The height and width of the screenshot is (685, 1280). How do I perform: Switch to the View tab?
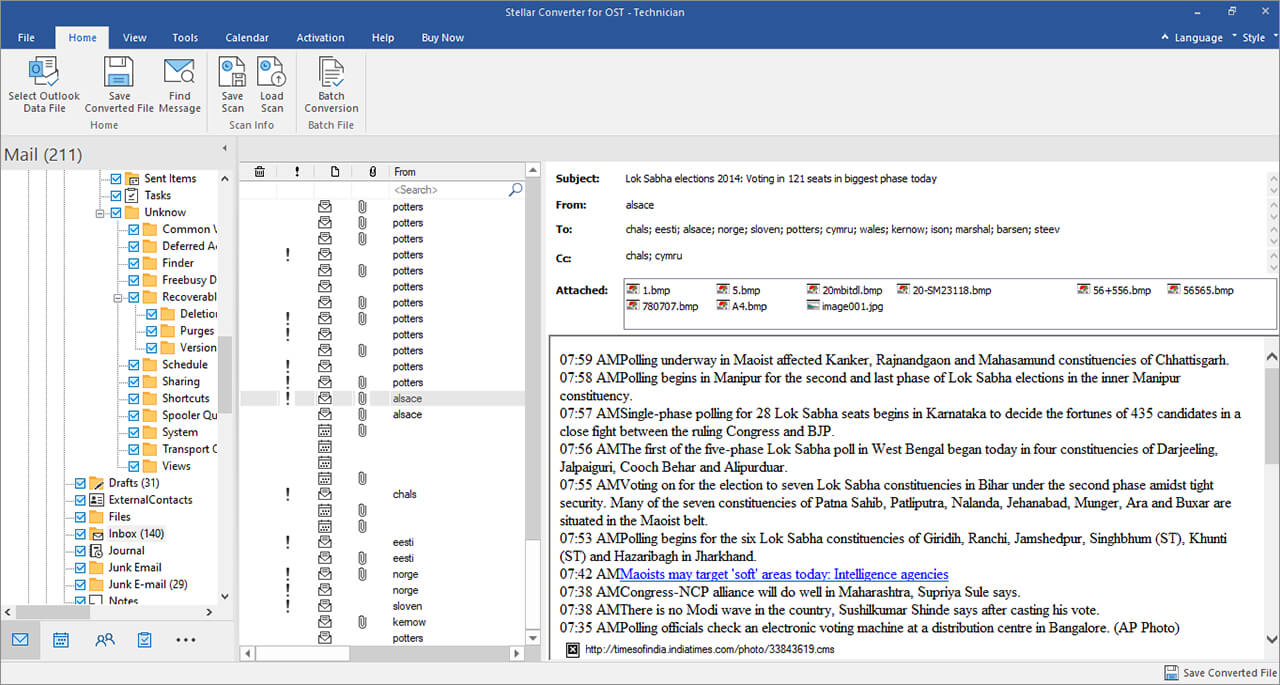click(135, 38)
